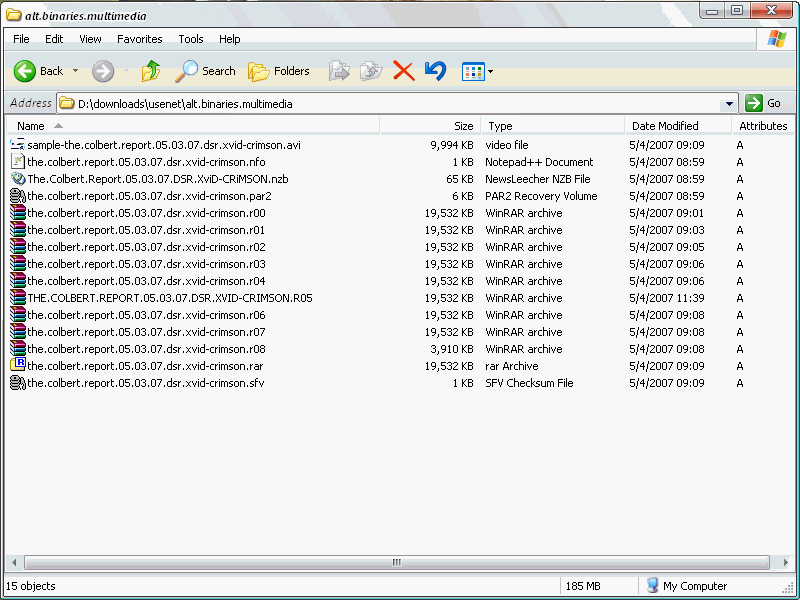Click the 185 MB status bar value
The image size is (800, 600).
point(583,586)
